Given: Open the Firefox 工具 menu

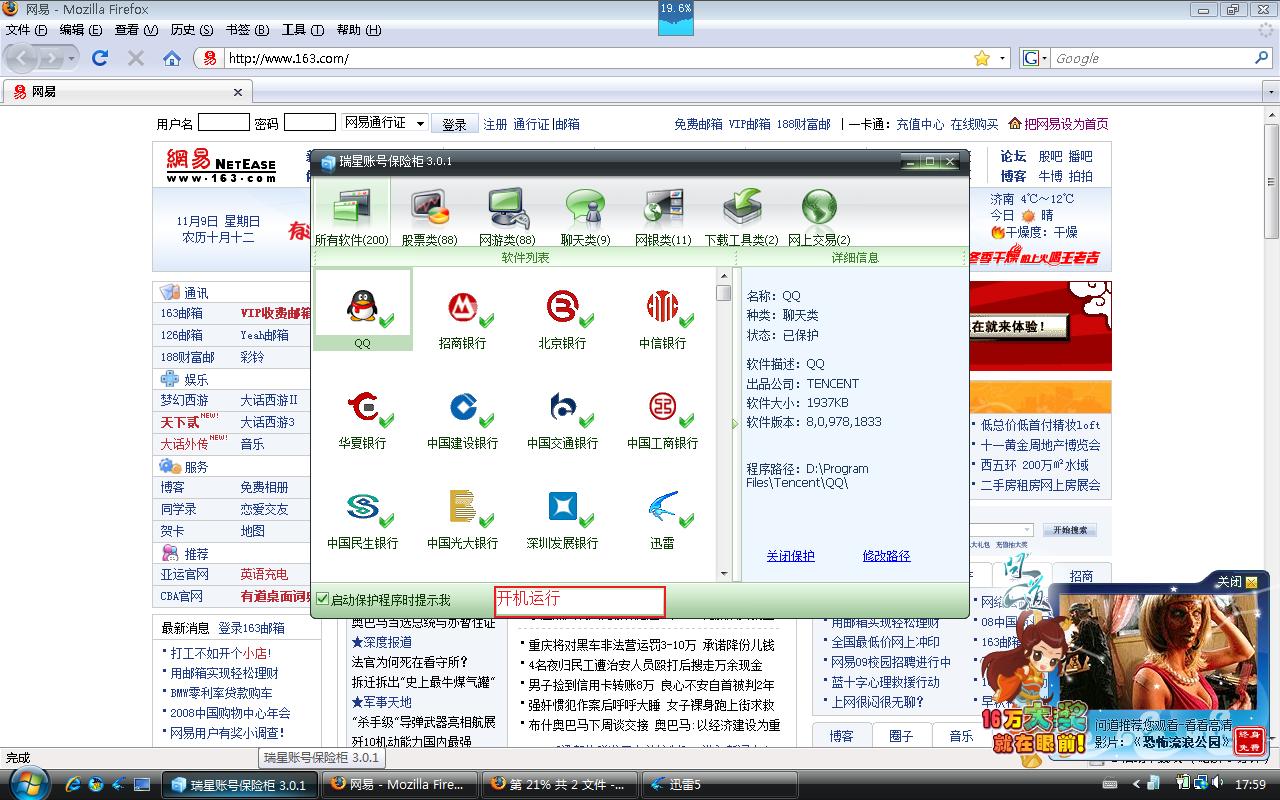Looking at the screenshot, I should (x=302, y=30).
